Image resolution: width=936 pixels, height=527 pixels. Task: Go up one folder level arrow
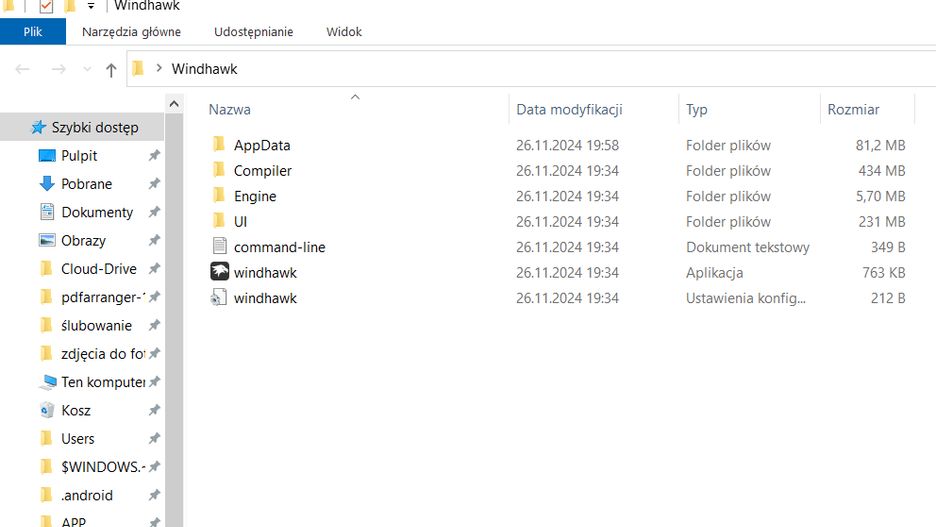pyautogui.click(x=111, y=69)
